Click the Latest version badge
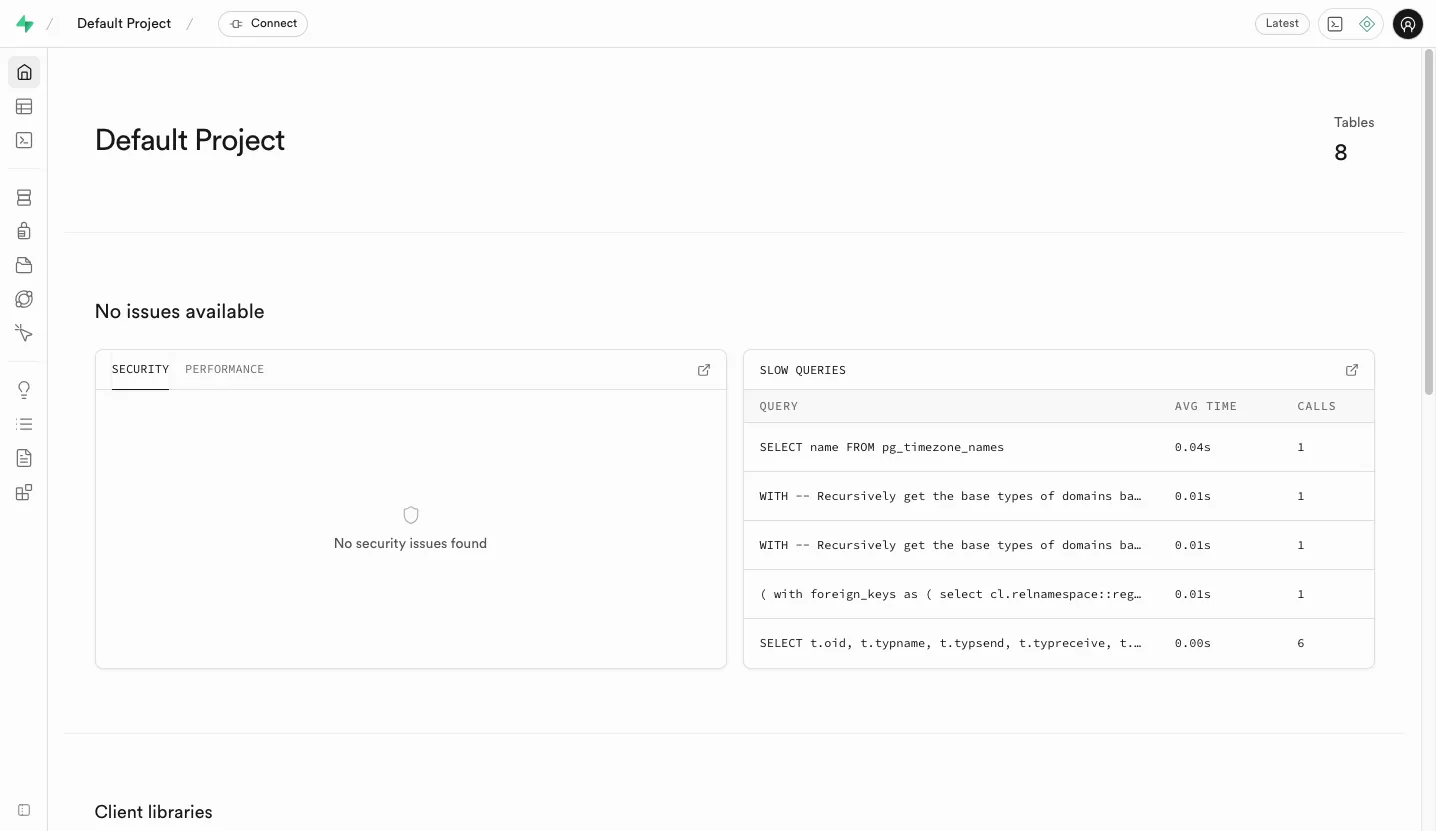This screenshot has width=1436, height=831. point(1281,24)
